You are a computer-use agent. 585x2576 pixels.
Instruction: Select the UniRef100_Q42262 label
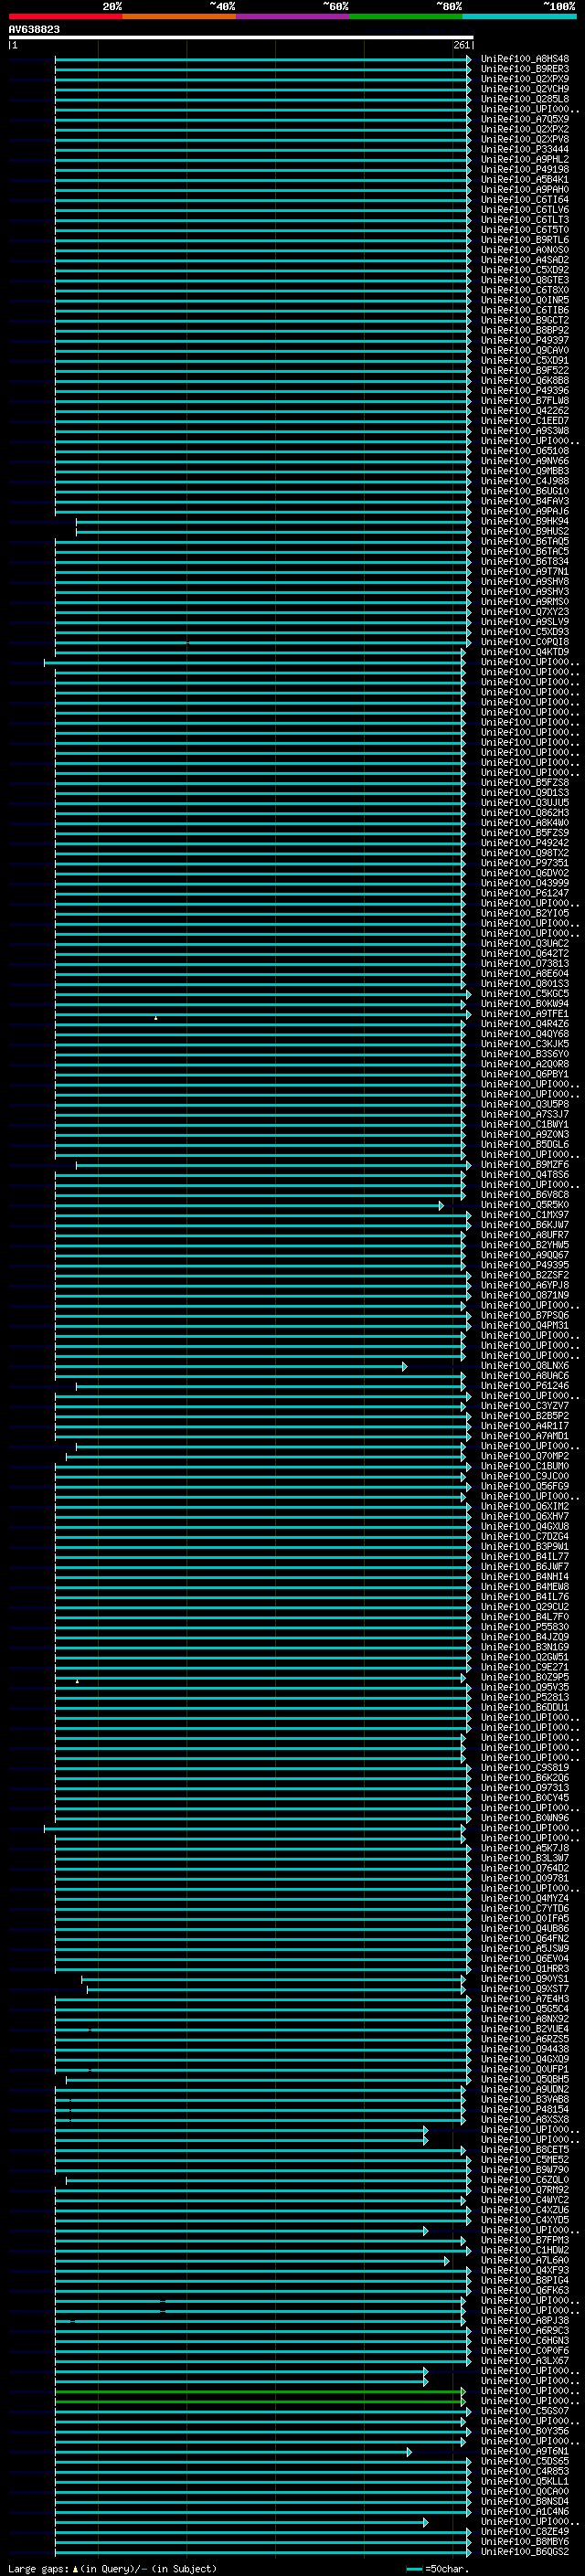525,410
